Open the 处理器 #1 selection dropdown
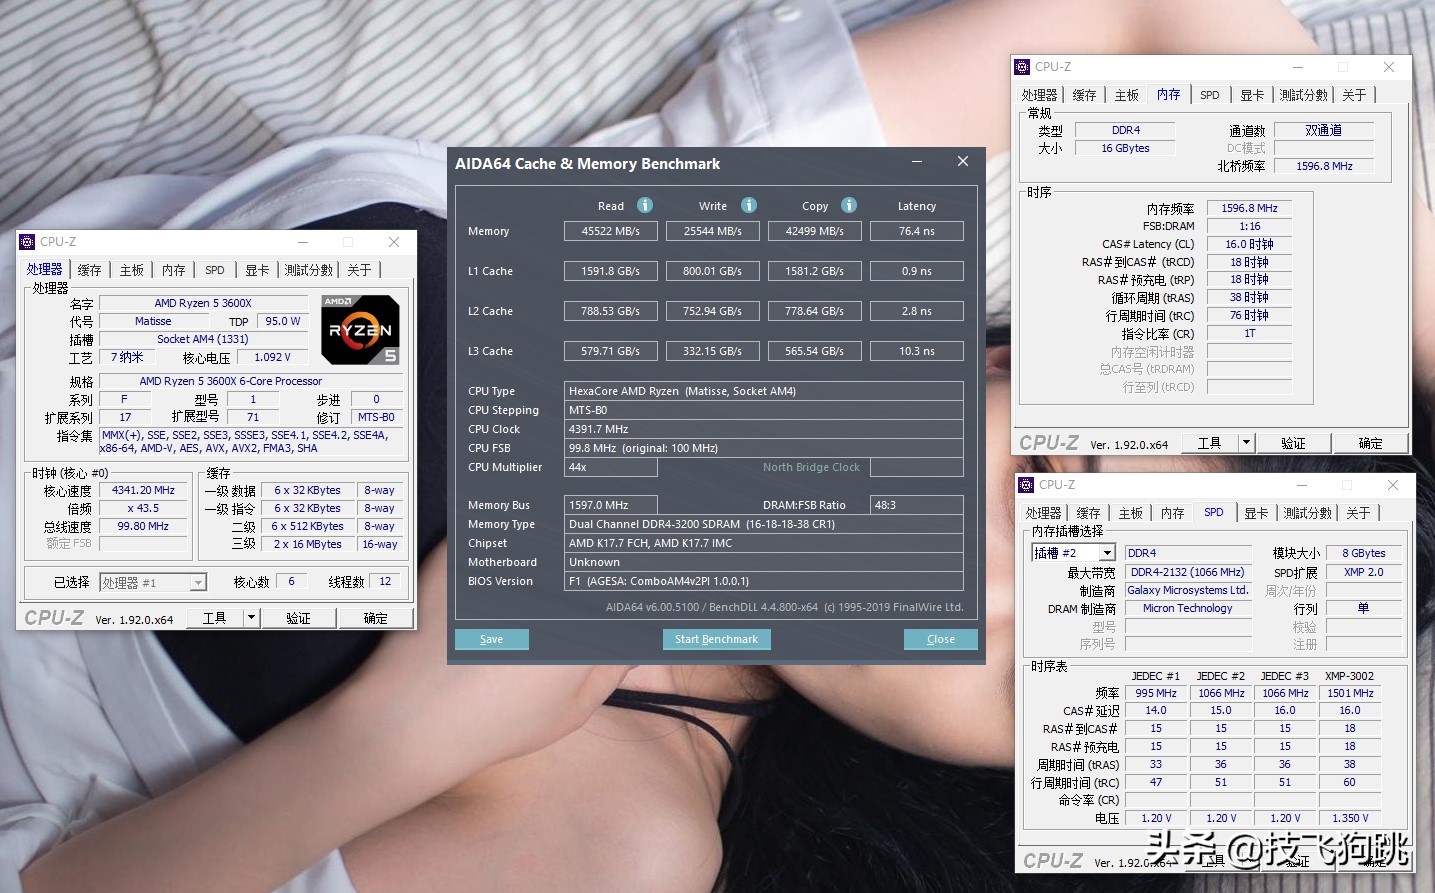1435x893 pixels. click(x=197, y=581)
